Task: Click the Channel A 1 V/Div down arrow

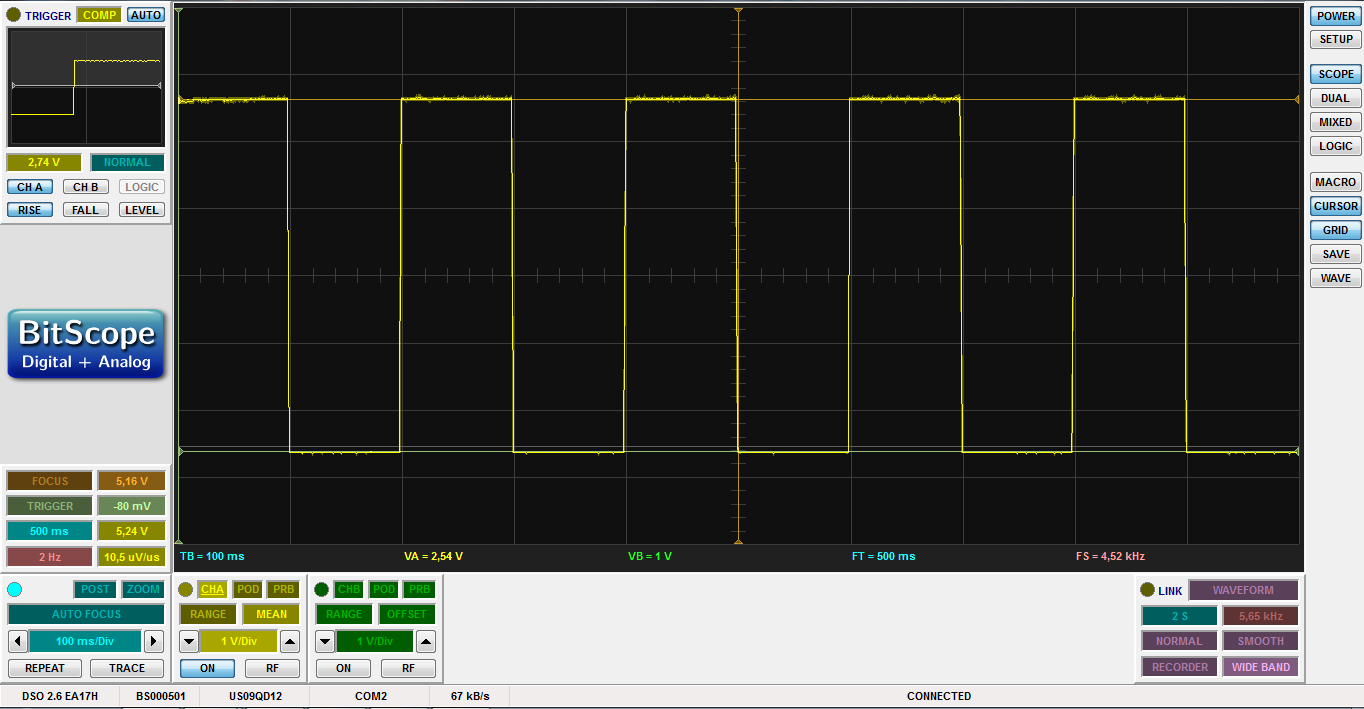Action: pos(188,641)
